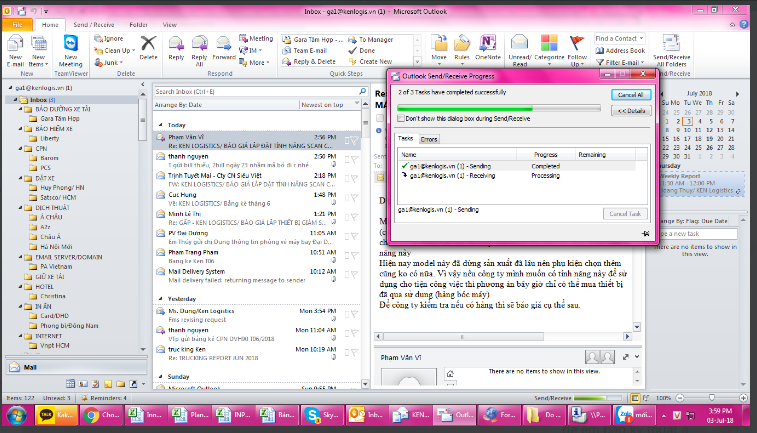
Task: Switch to Errors tab in progress dialog
Action: 429,139
